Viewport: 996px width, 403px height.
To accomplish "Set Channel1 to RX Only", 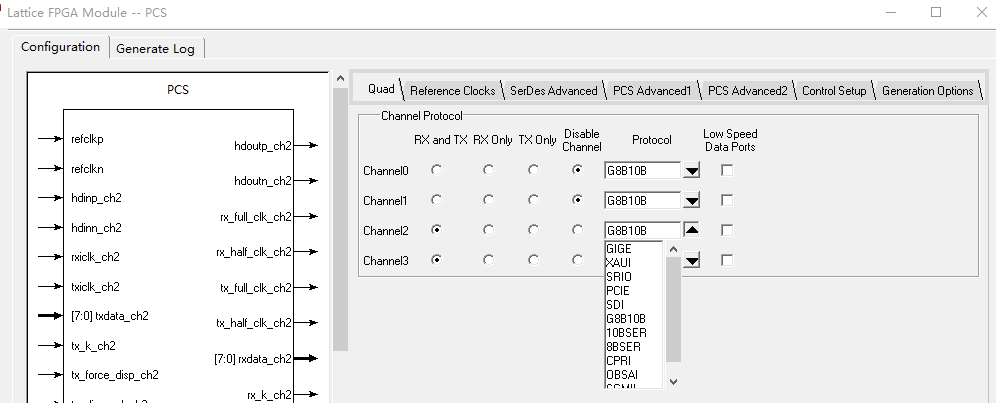I will coord(488,200).
